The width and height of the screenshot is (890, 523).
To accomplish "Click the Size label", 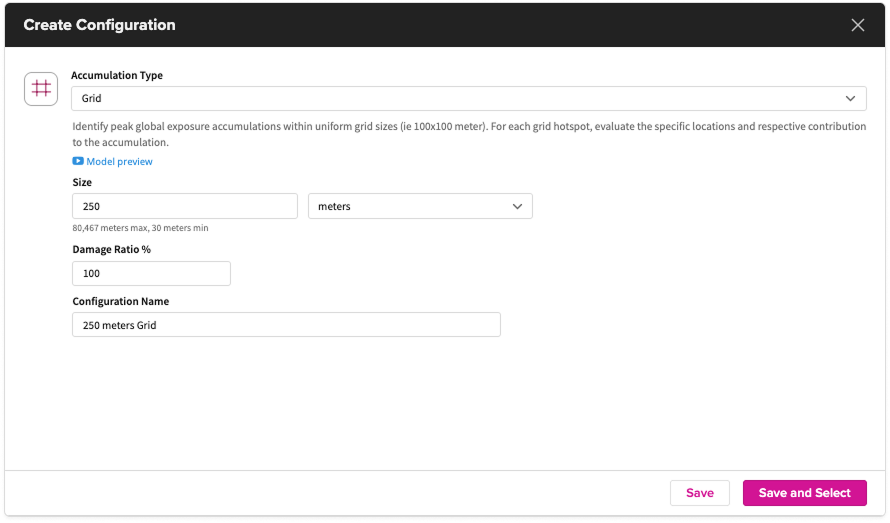I will [82, 183].
